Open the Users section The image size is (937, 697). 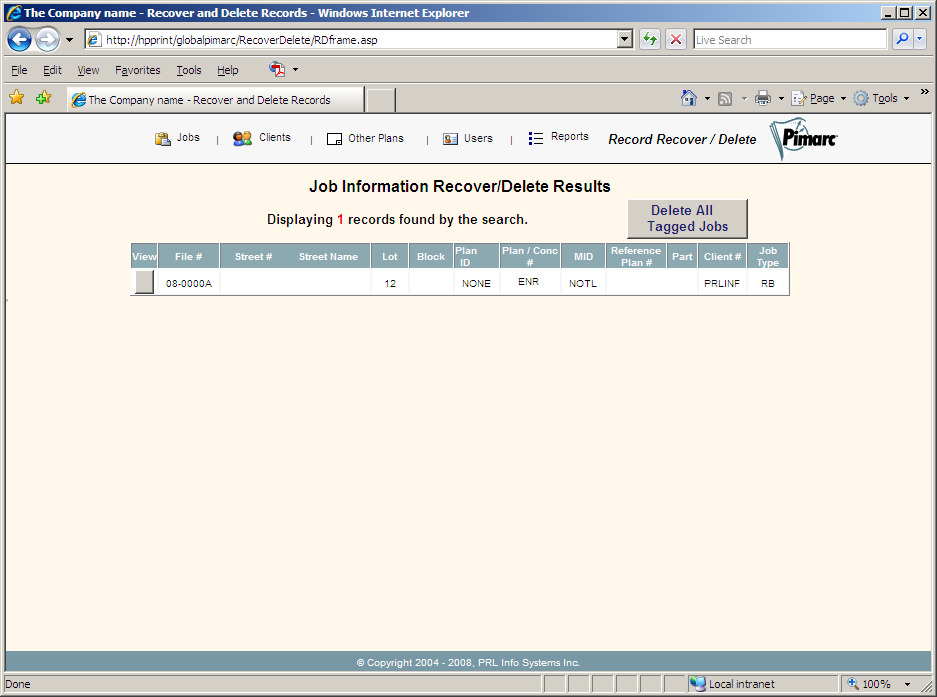[467, 139]
